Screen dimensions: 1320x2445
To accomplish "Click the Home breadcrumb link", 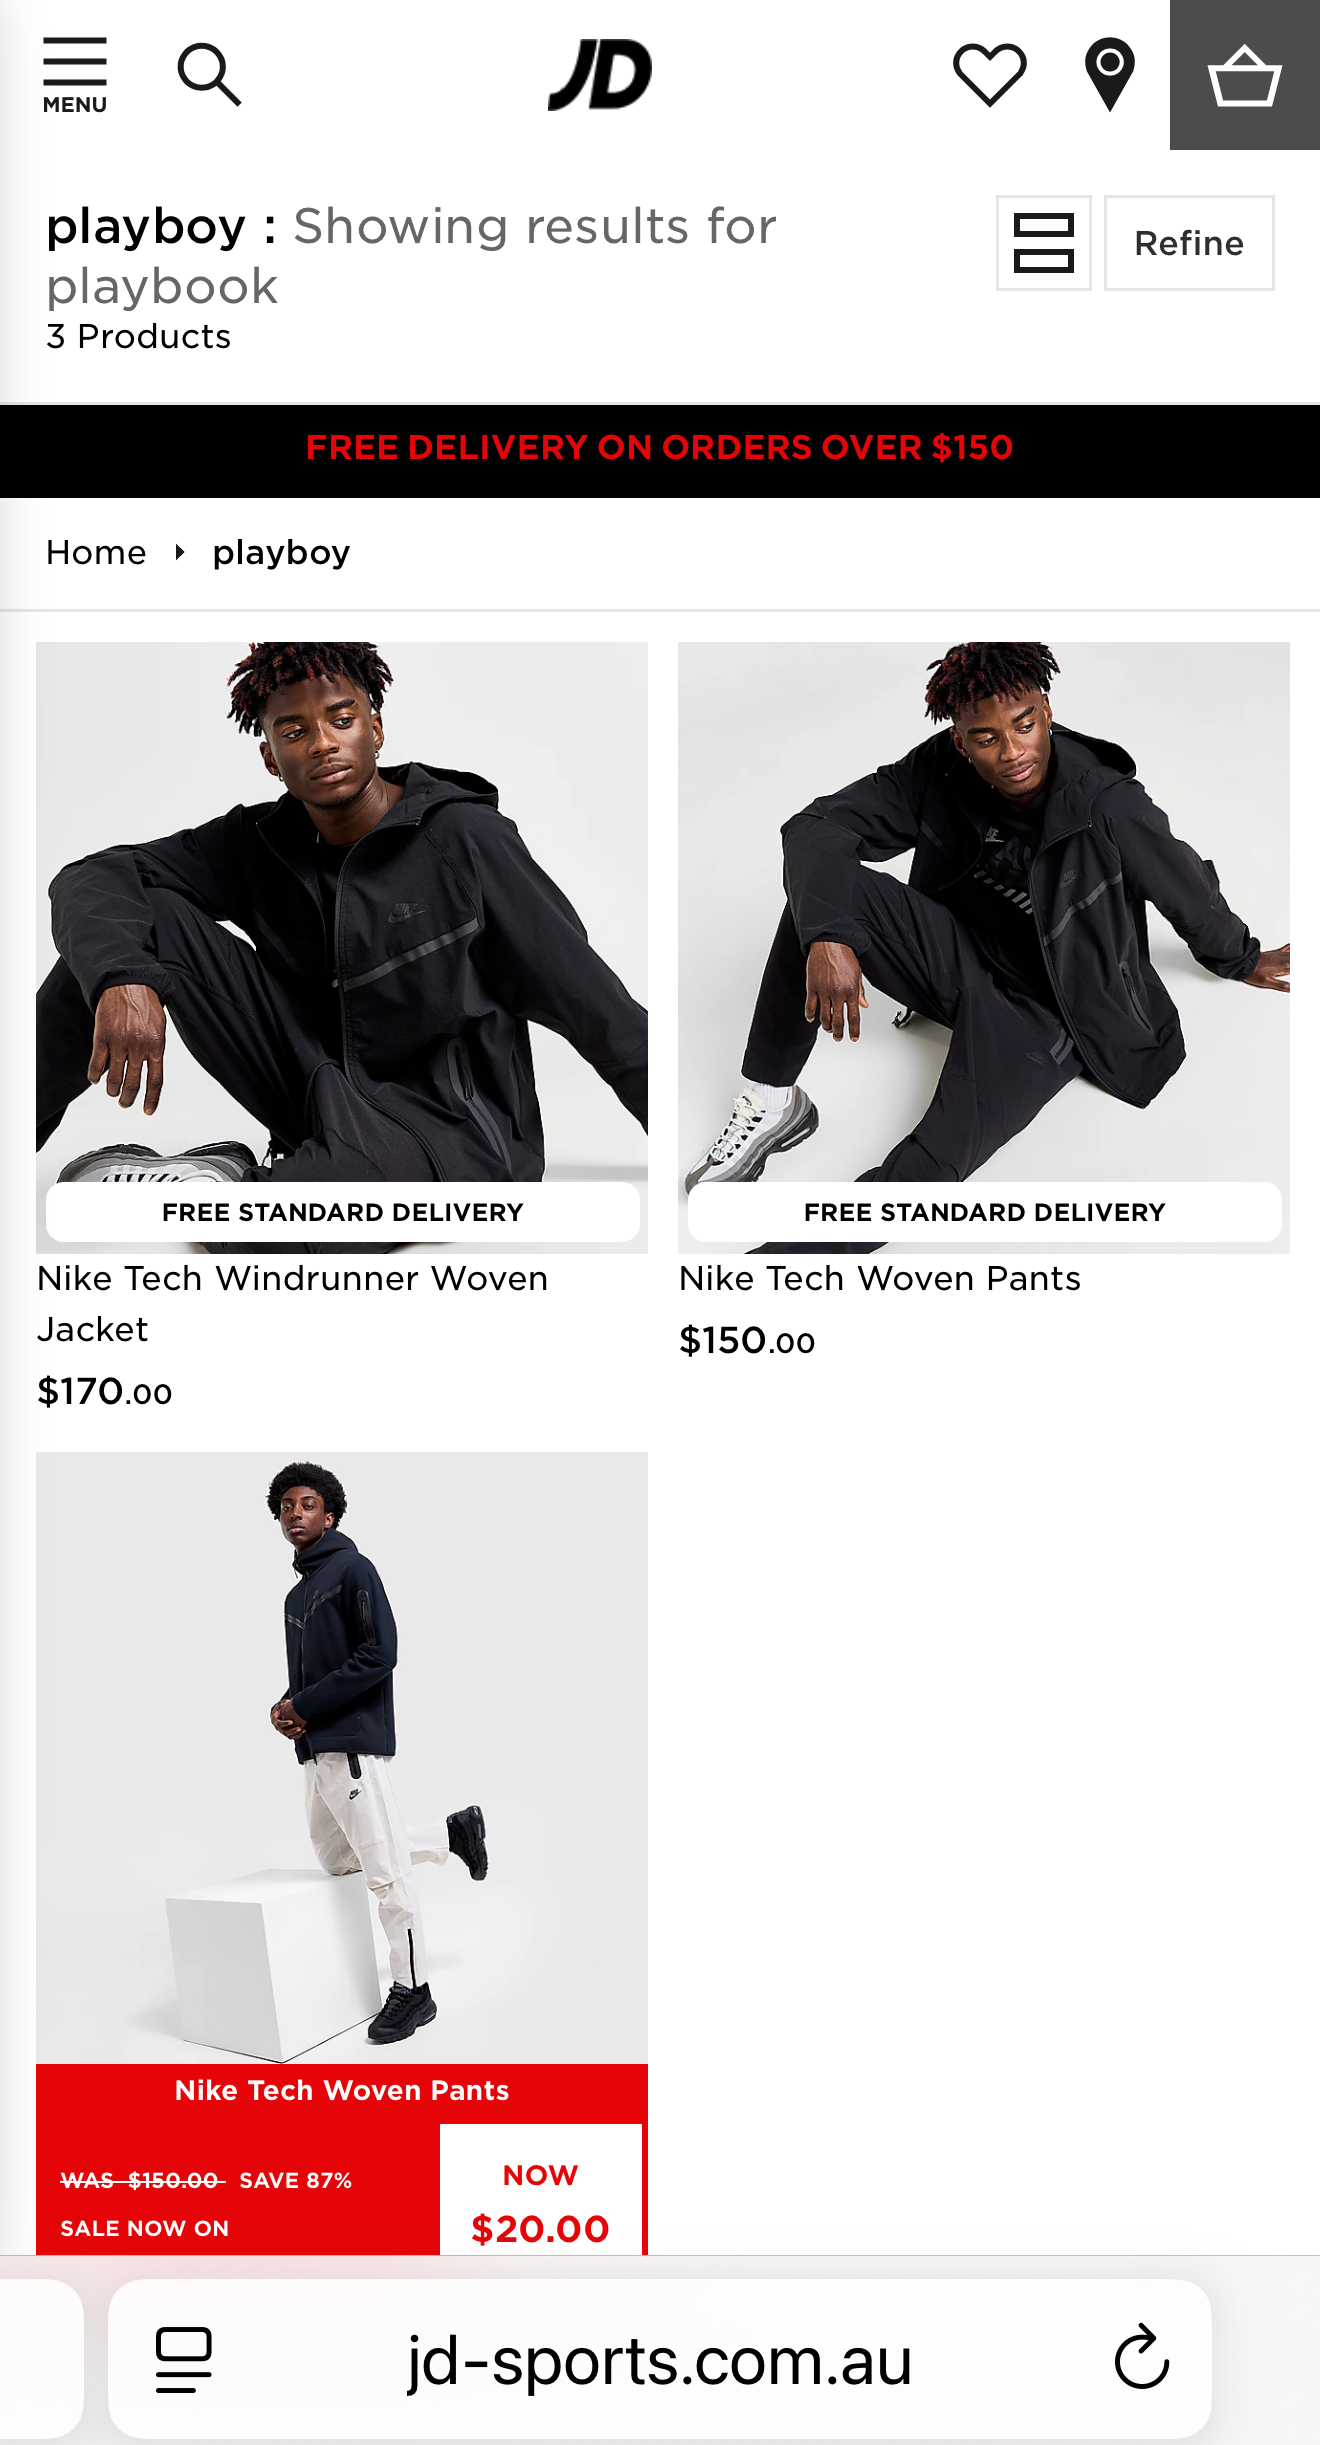I will [x=96, y=552].
